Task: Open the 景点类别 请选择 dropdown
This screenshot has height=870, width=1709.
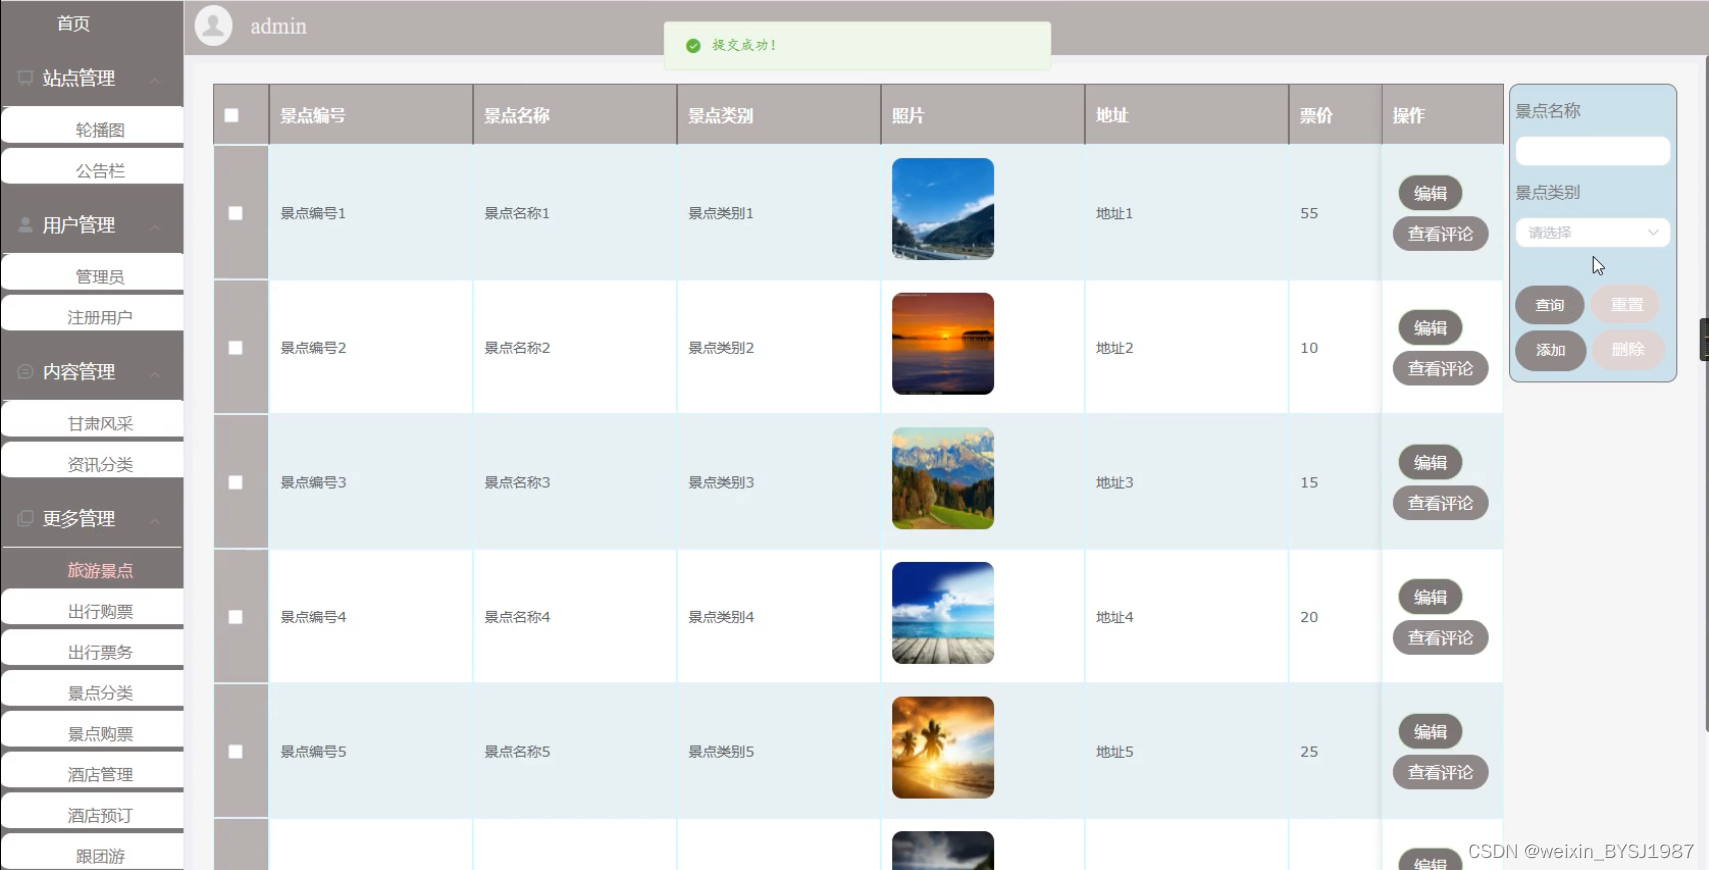Action: coord(1592,232)
